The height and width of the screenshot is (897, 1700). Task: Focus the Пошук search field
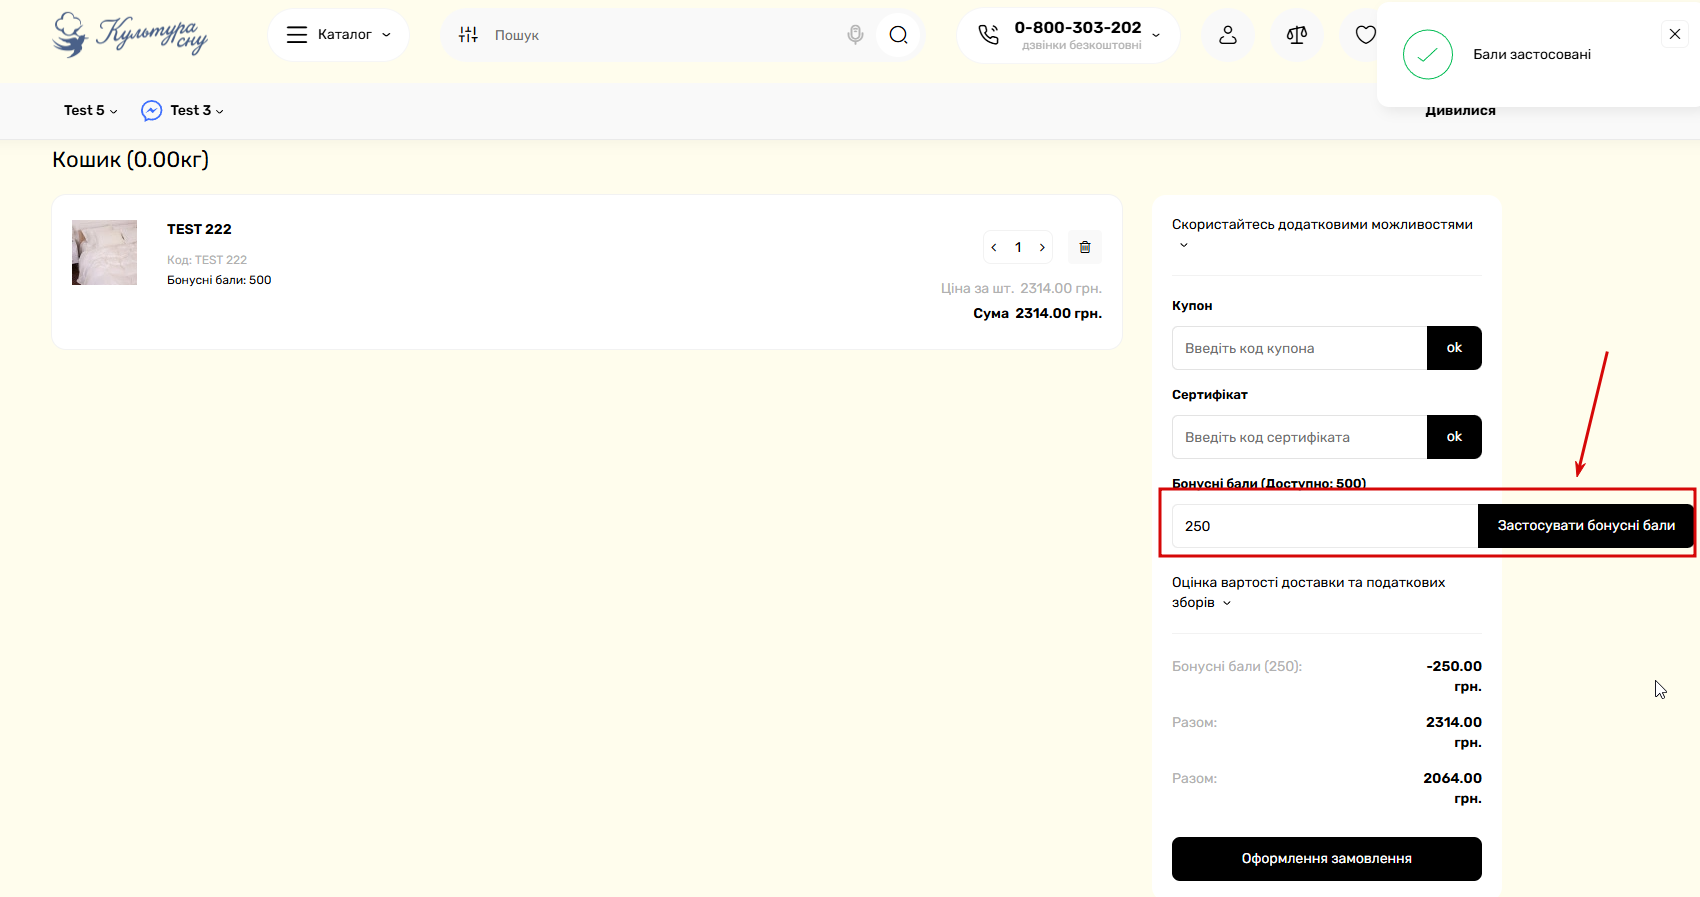click(665, 35)
